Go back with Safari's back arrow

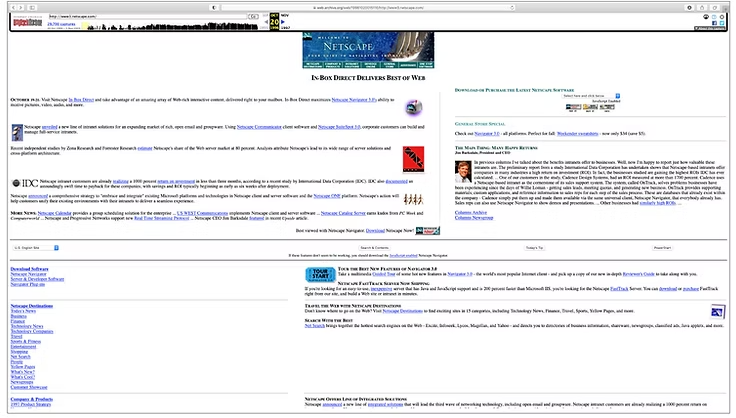coord(14,8)
